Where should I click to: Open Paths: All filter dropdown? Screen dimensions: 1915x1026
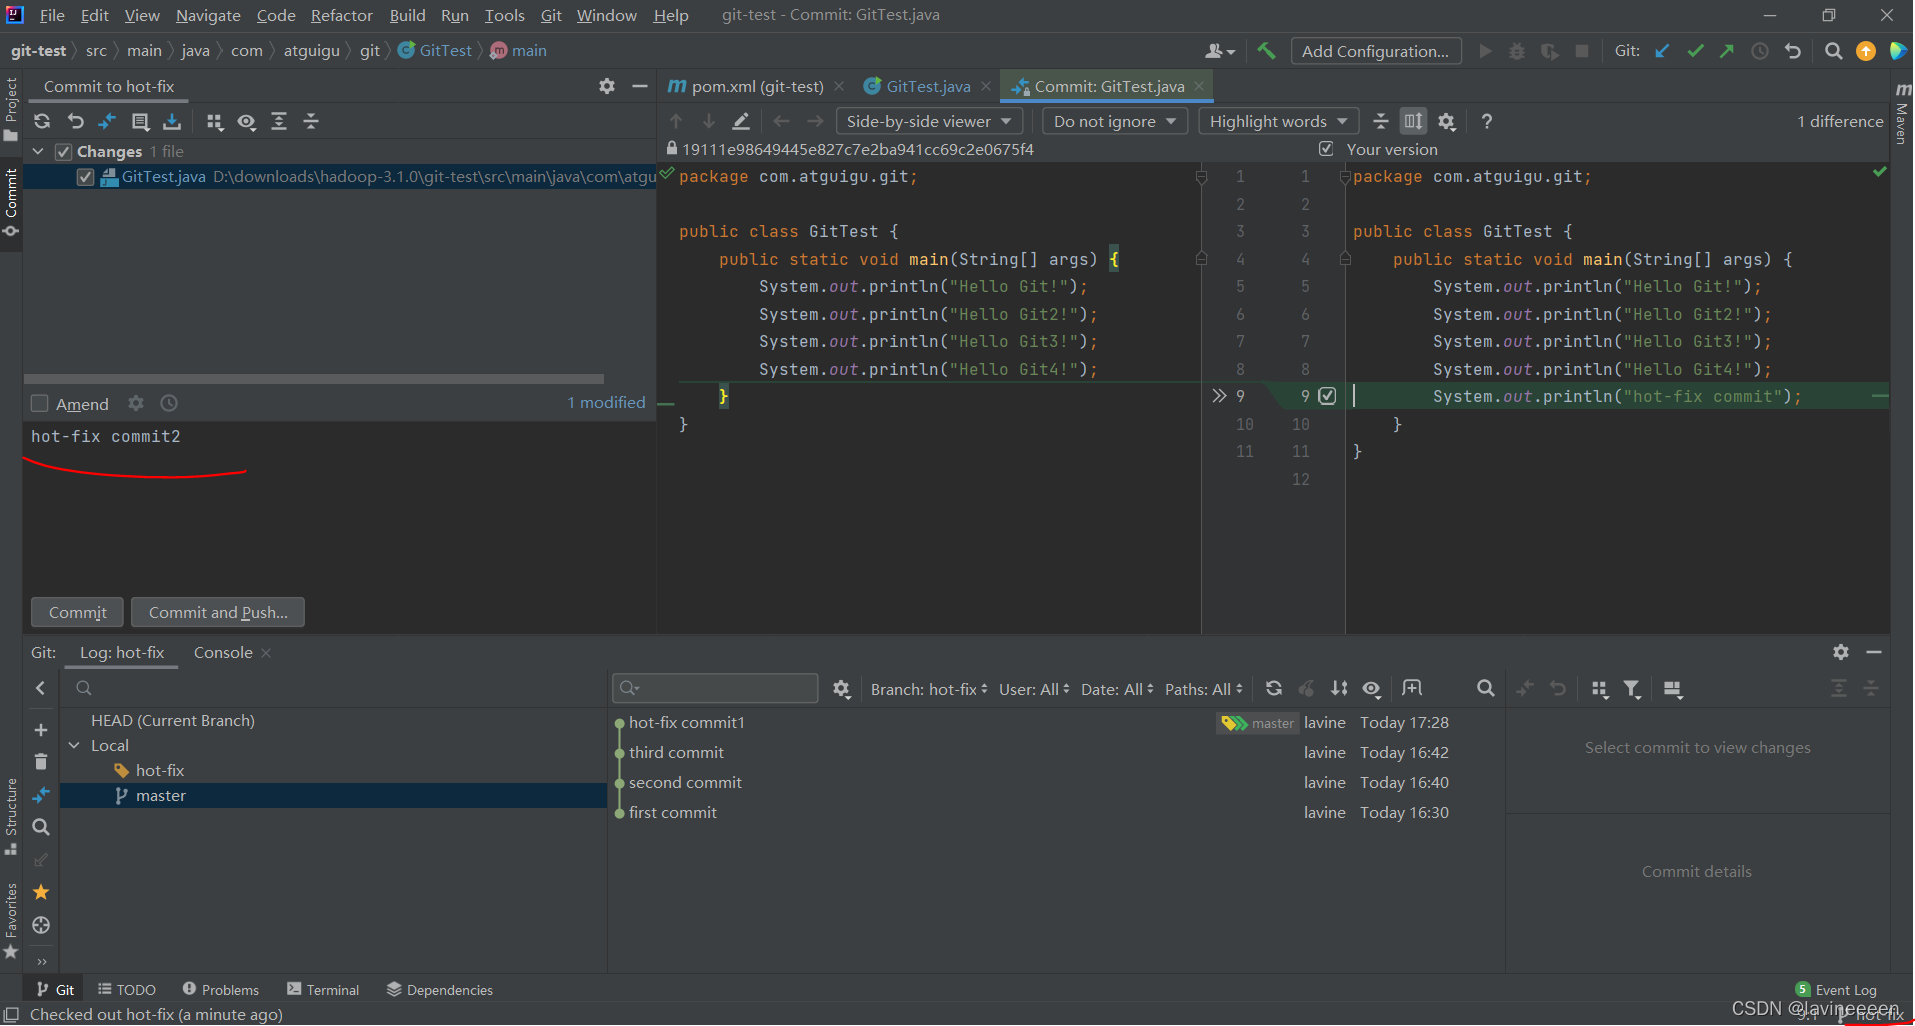click(x=1204, y=689)
